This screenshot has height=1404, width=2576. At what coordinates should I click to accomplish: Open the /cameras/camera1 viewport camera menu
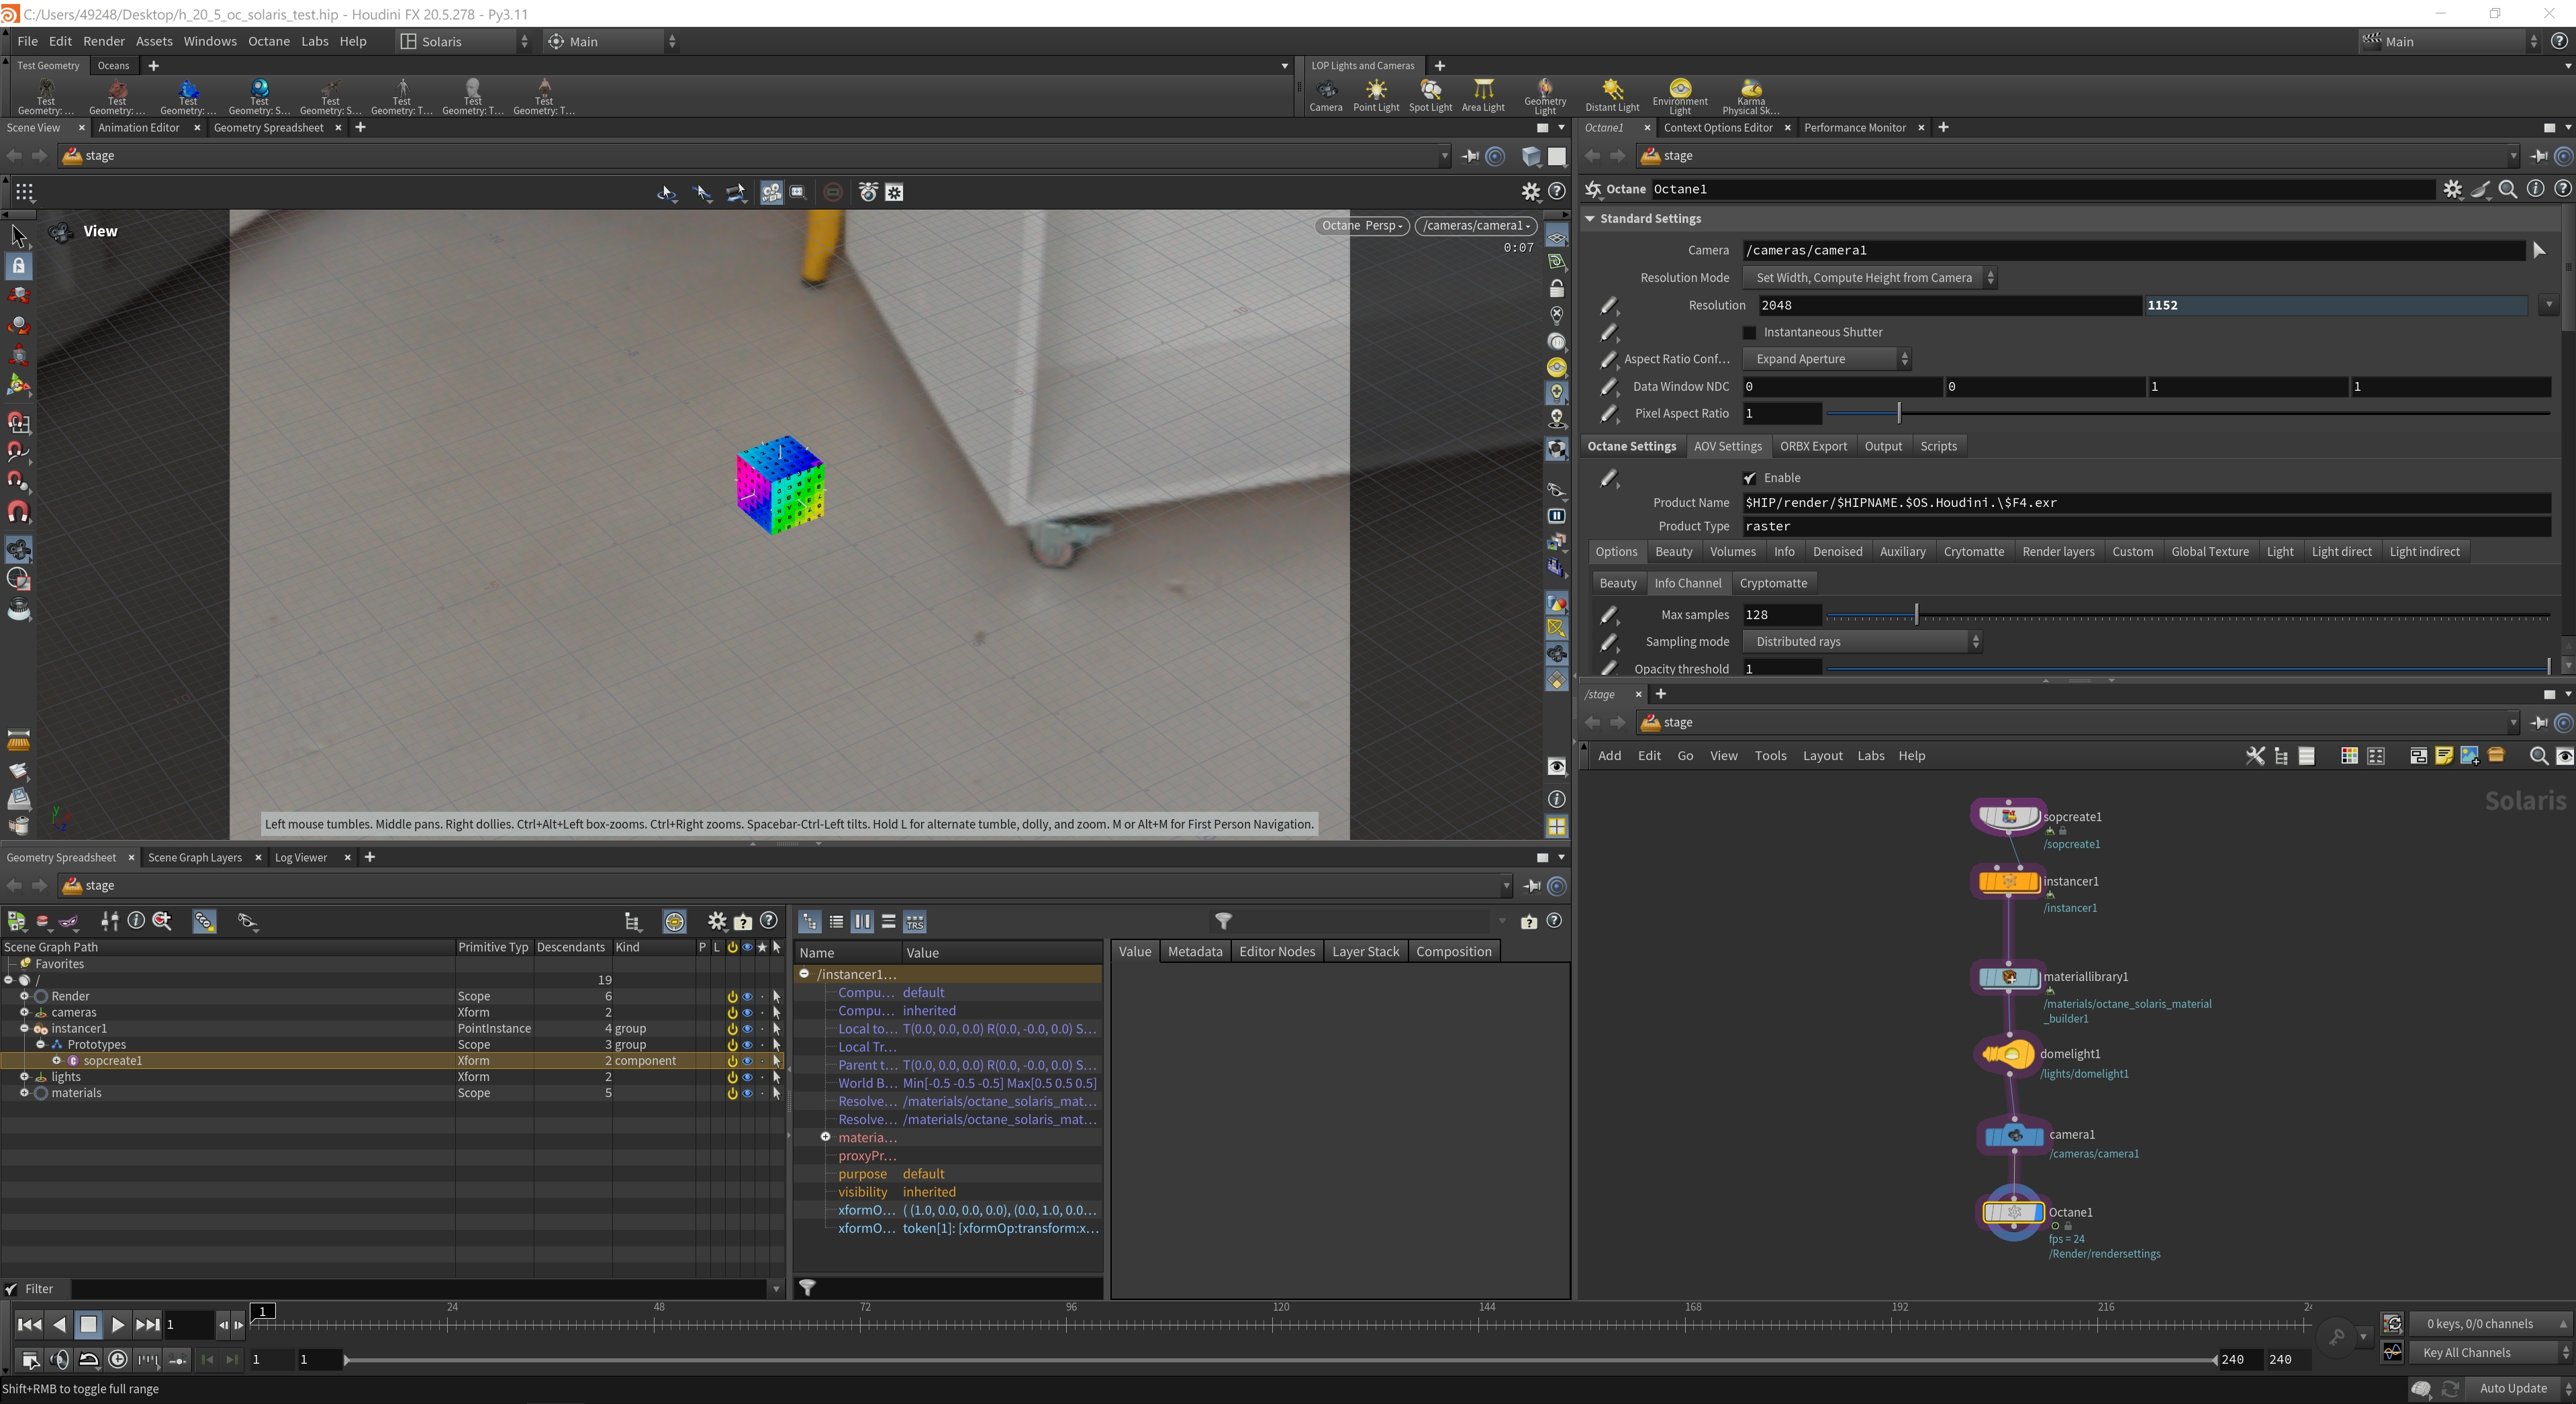[1476, 226]
